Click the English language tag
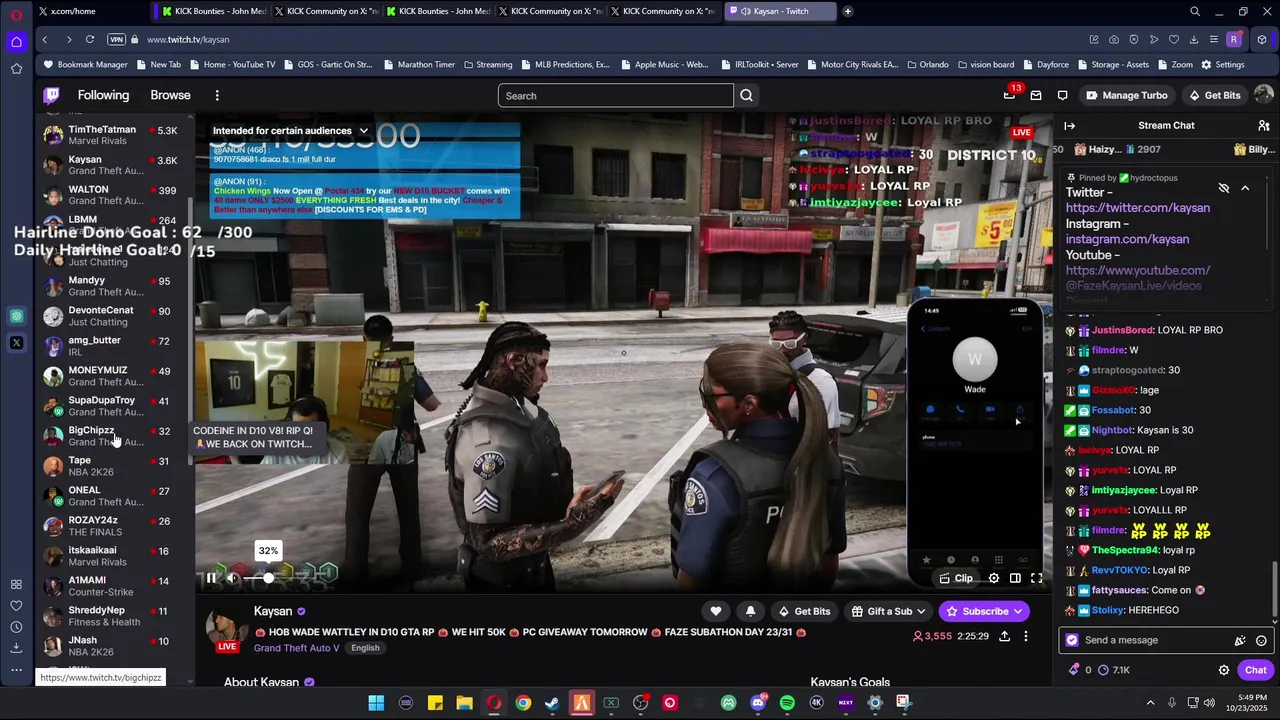1280x720 pixels. pos(365,648)
